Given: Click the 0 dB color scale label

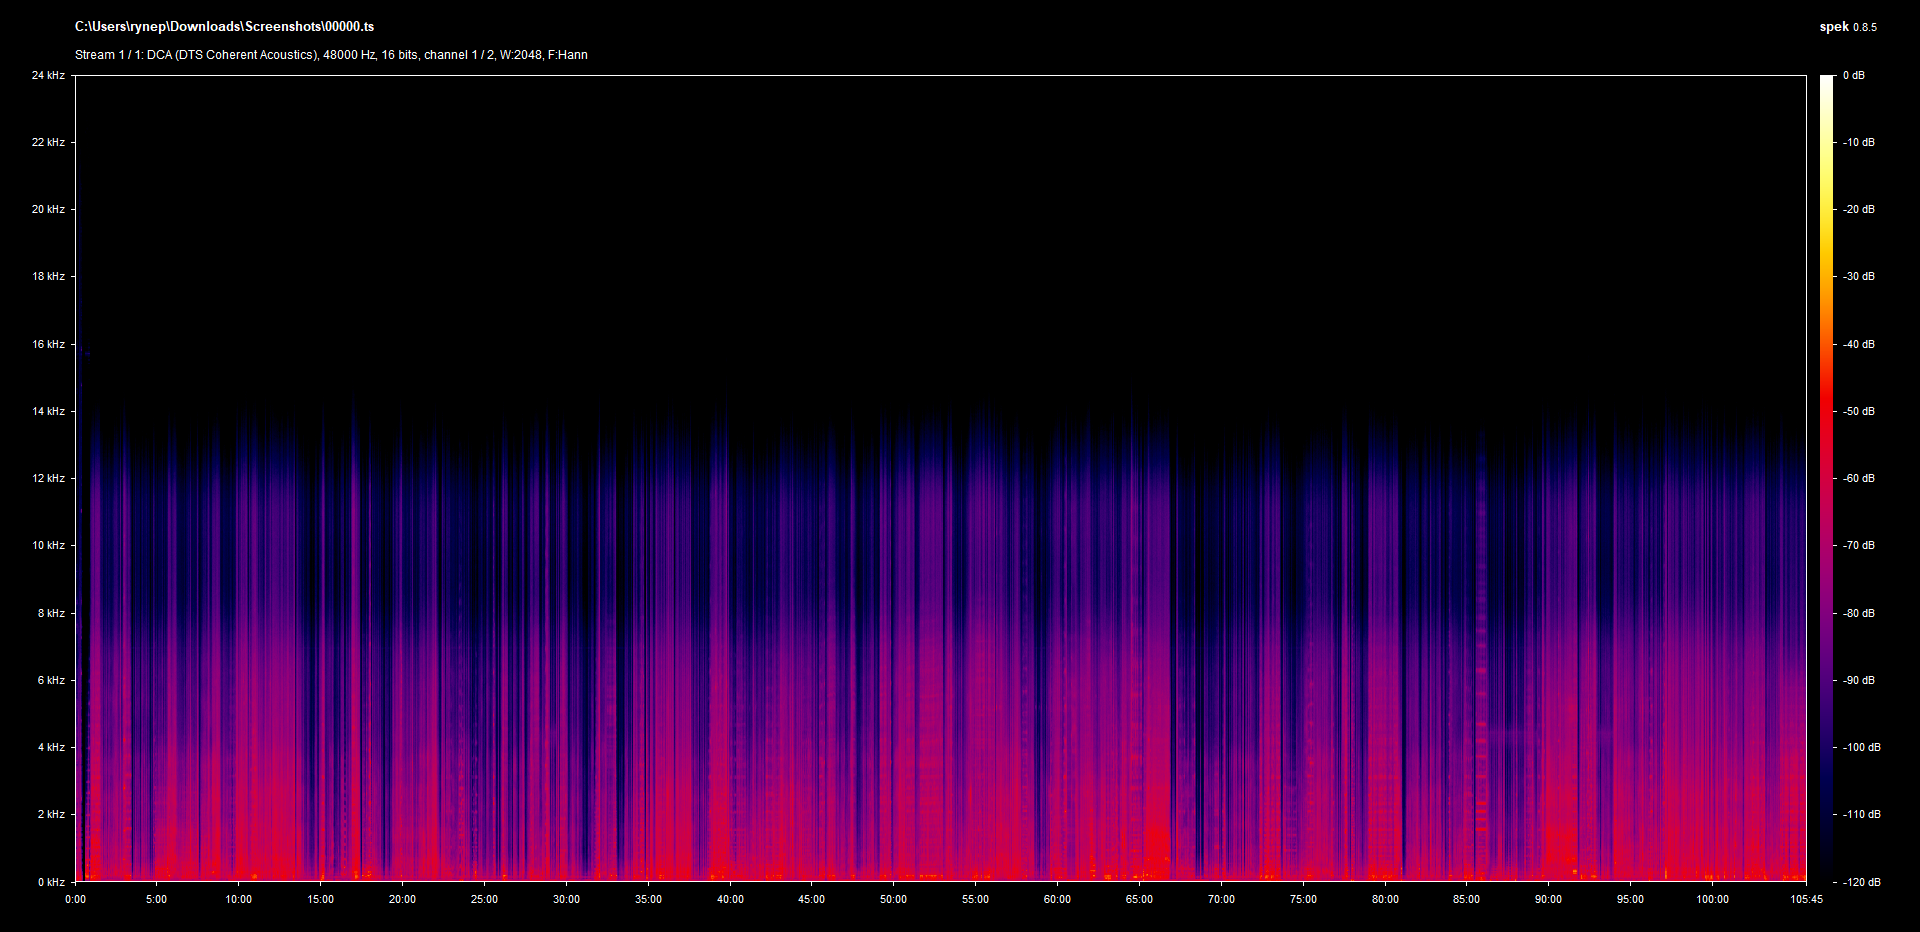Looking at the screenshot, I should coord(1854,76).
